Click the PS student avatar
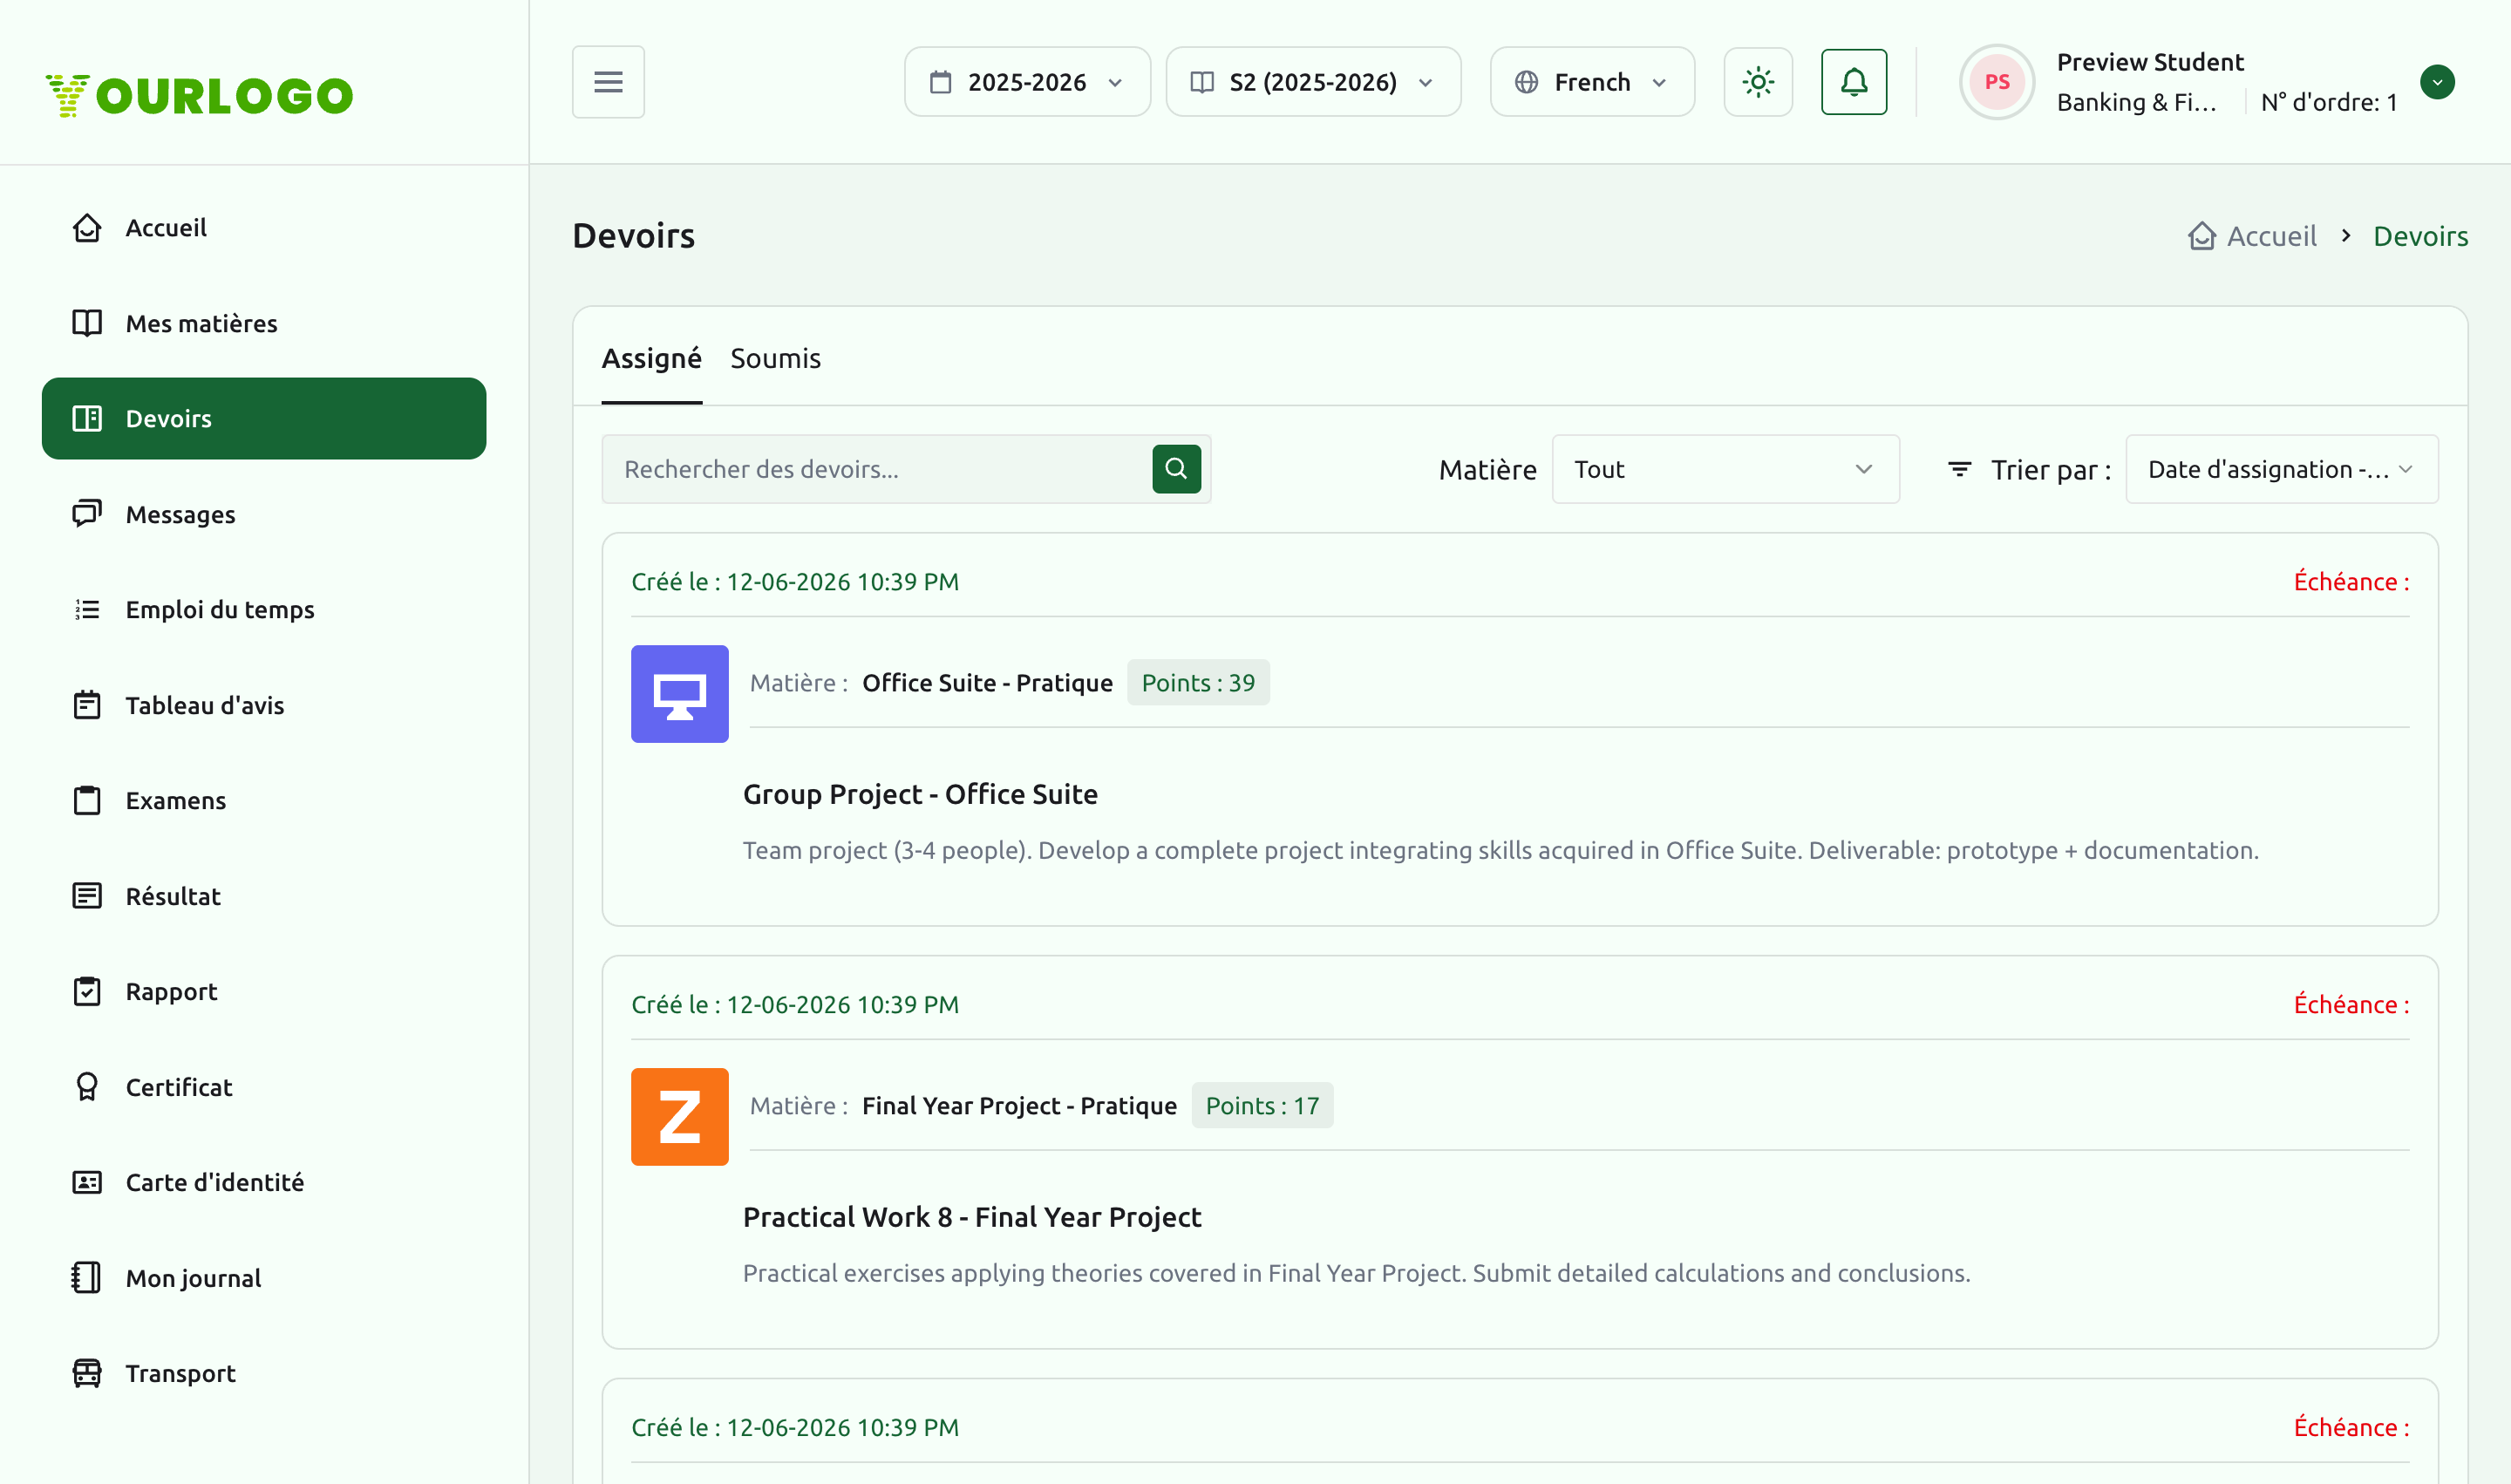2511x1484 pixels. (x=1997, y=82)
